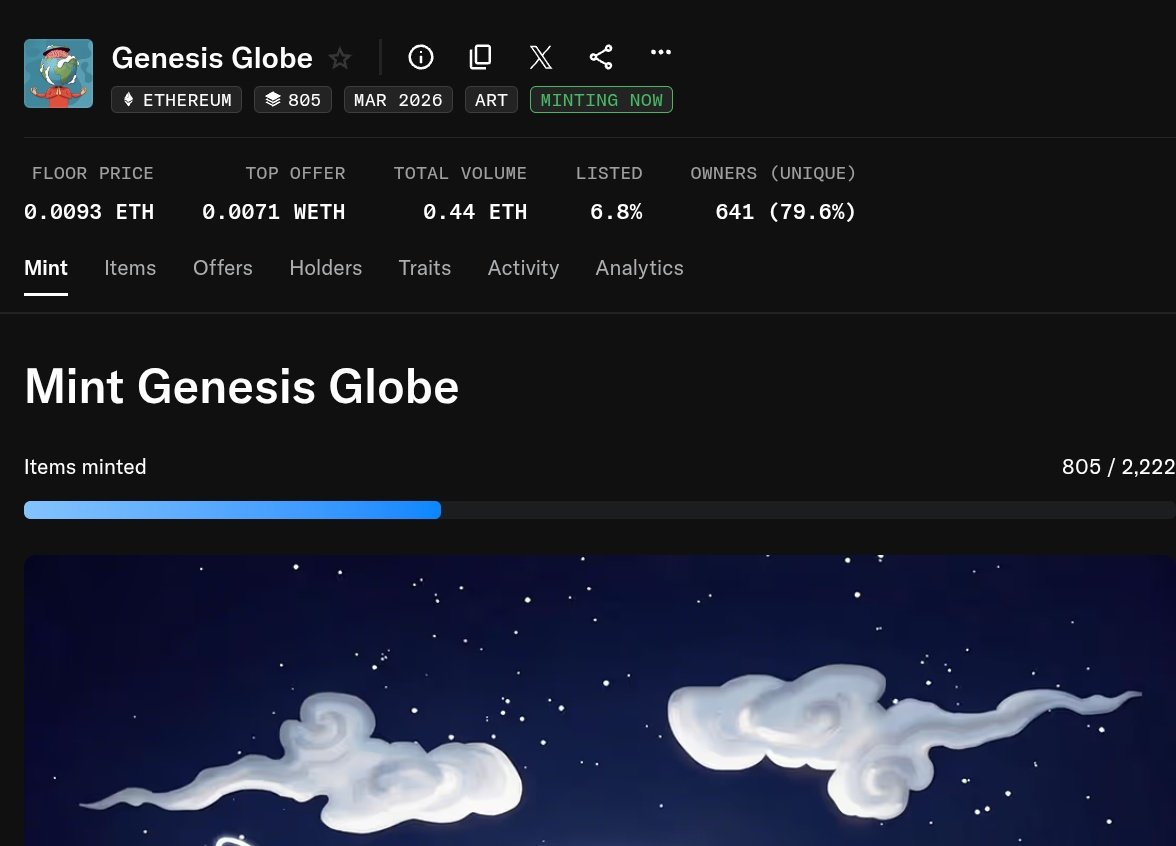1176x846 pixels.
Task: Click the 805 items count badge
Action: (292, 100)
